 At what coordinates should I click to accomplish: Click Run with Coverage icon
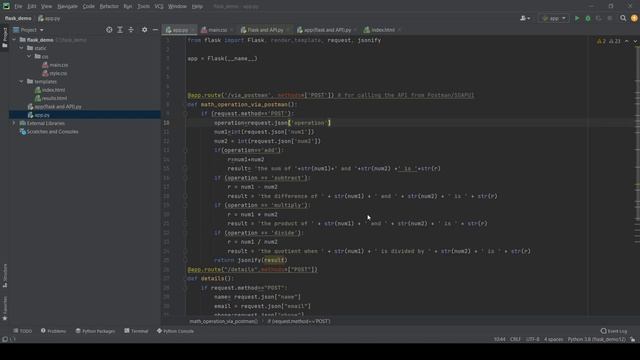point(599,18)
